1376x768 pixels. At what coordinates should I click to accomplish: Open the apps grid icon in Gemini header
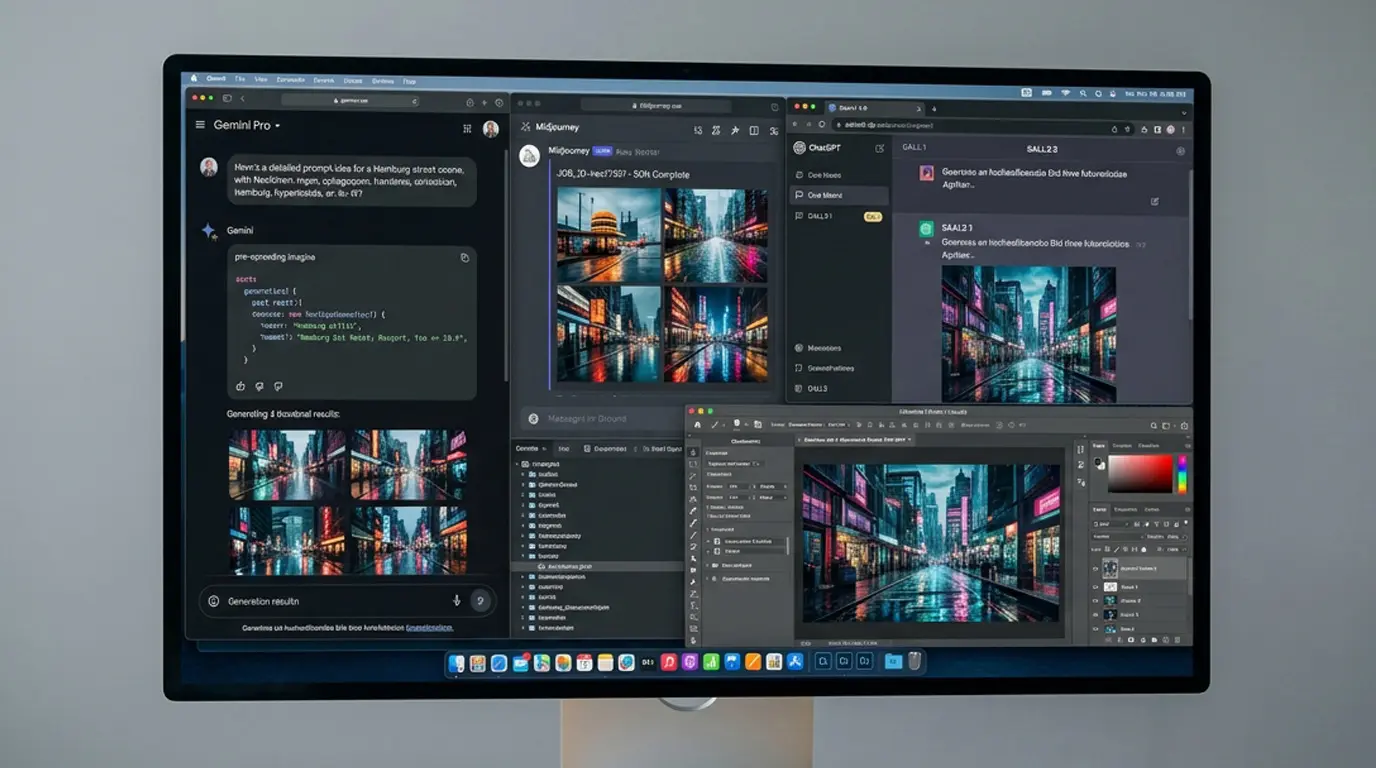tap(467, 128)
